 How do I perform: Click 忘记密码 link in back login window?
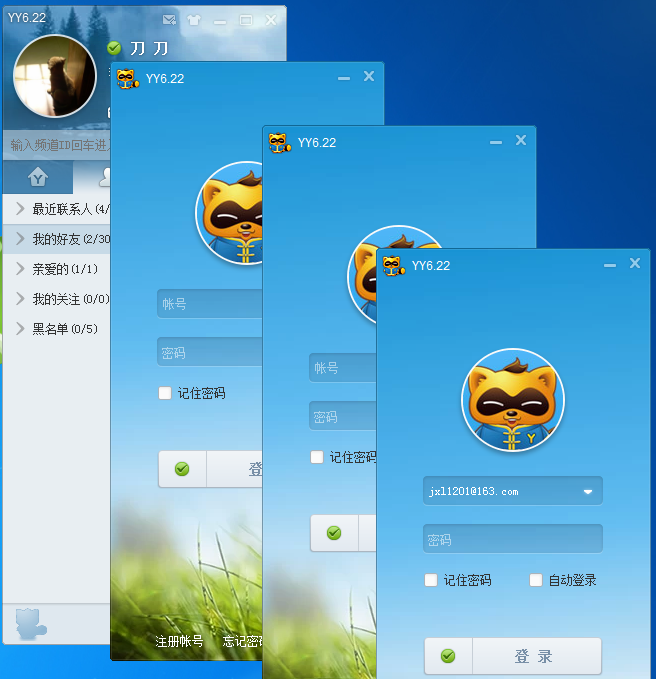242,641
